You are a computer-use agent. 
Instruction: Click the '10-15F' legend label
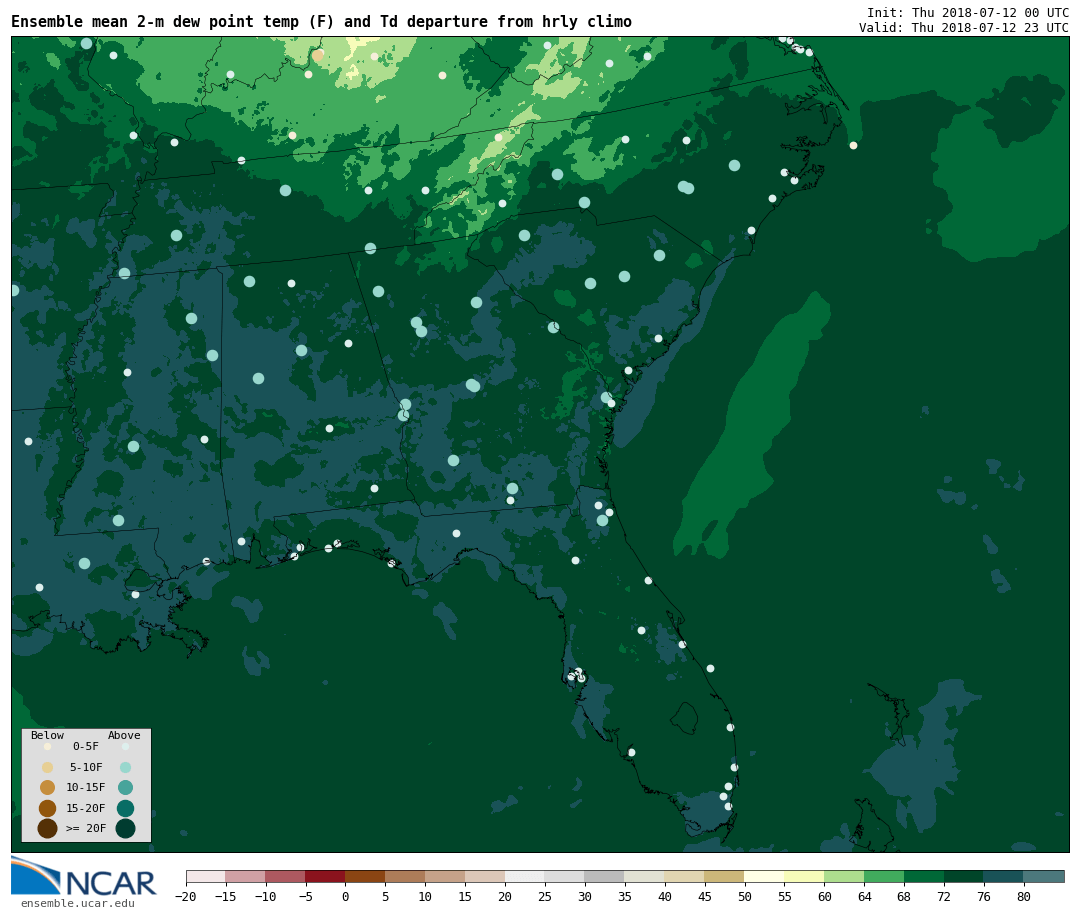(85, 787)
